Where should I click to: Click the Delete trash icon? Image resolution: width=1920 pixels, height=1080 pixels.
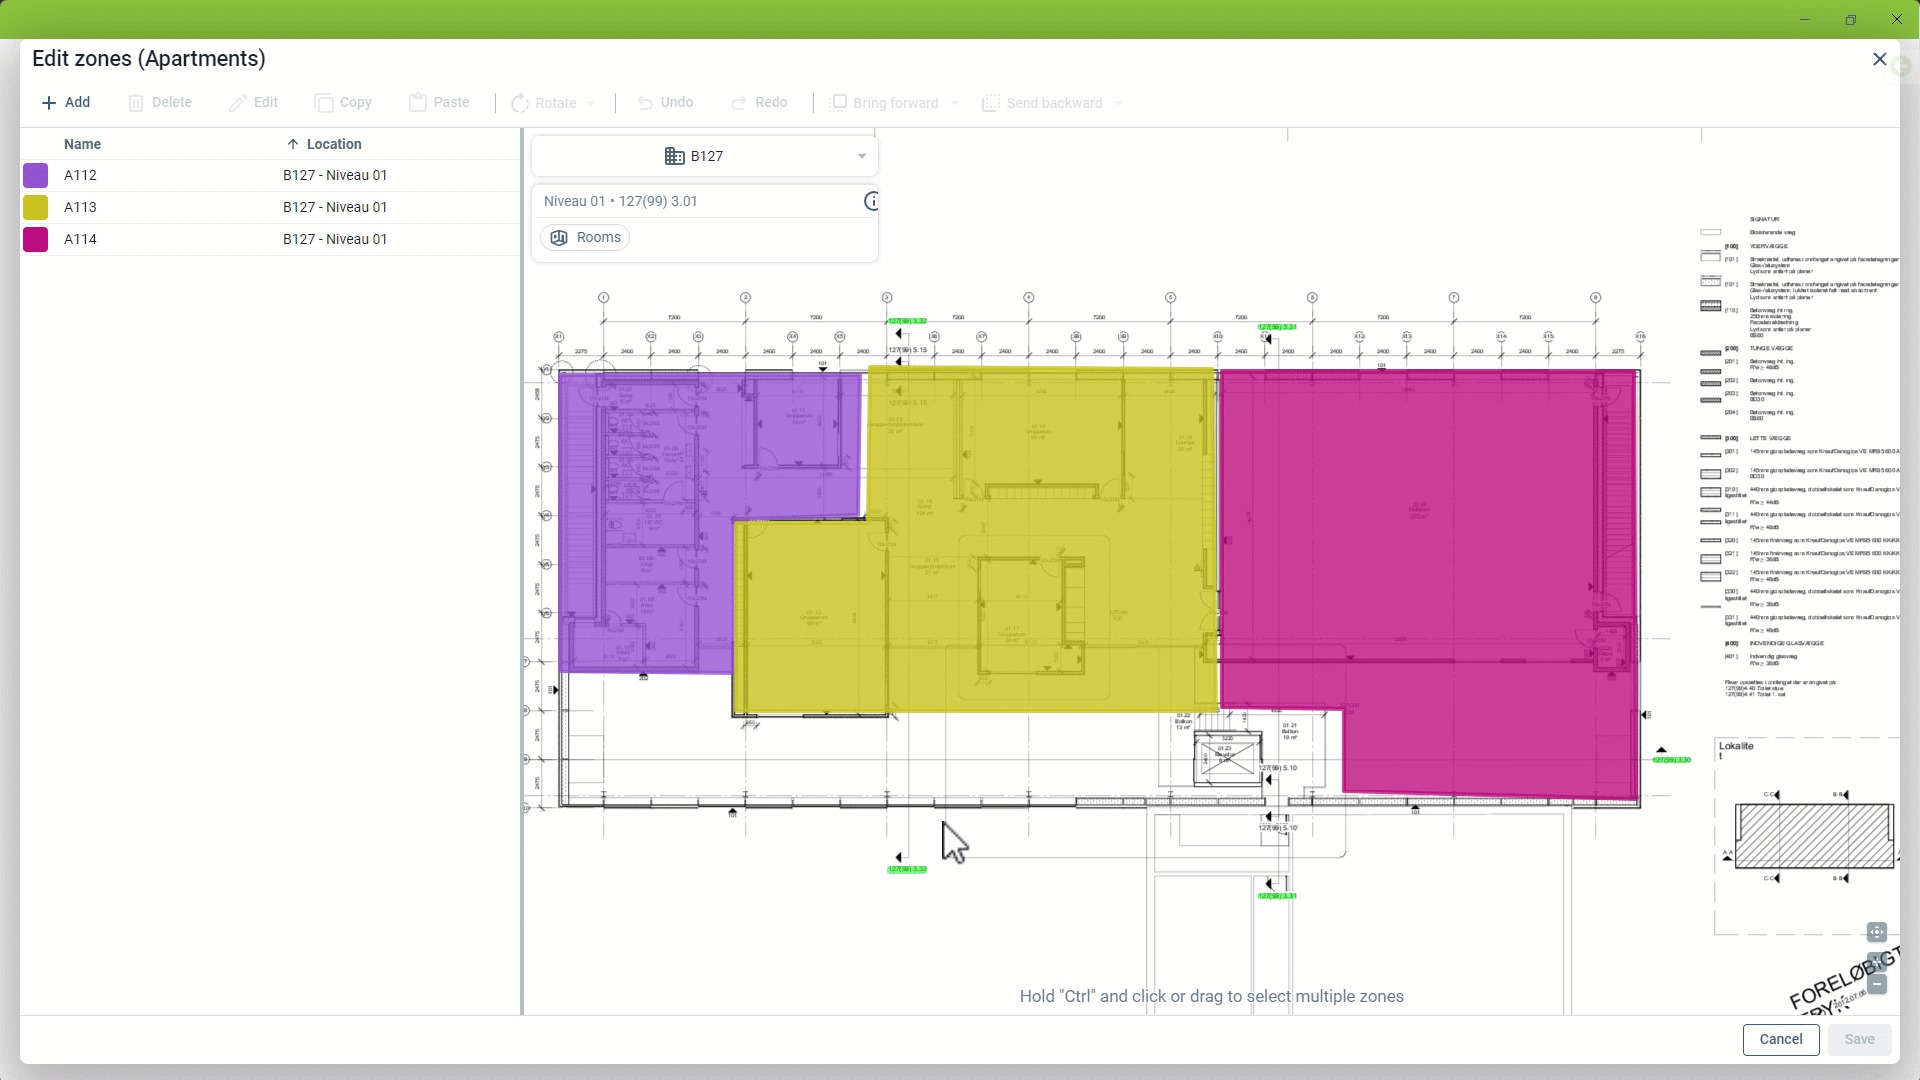[136, 103]
